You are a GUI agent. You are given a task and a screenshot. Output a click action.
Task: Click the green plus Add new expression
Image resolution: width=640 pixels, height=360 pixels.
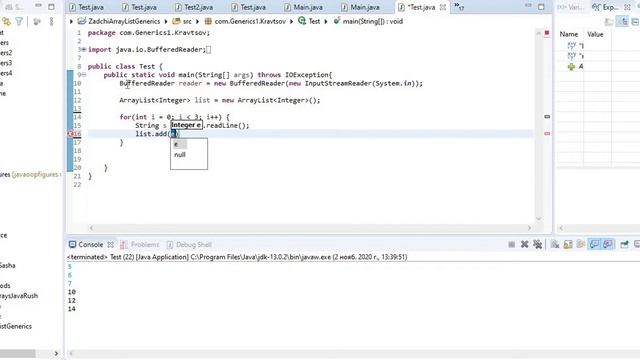pos(571,67)
